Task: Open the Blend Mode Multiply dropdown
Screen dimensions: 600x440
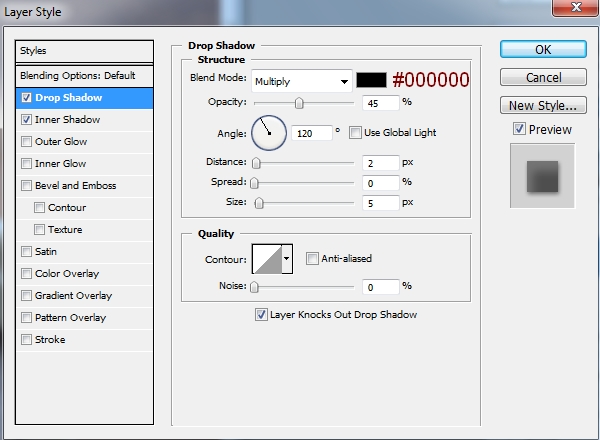Action: coord(301,80)
